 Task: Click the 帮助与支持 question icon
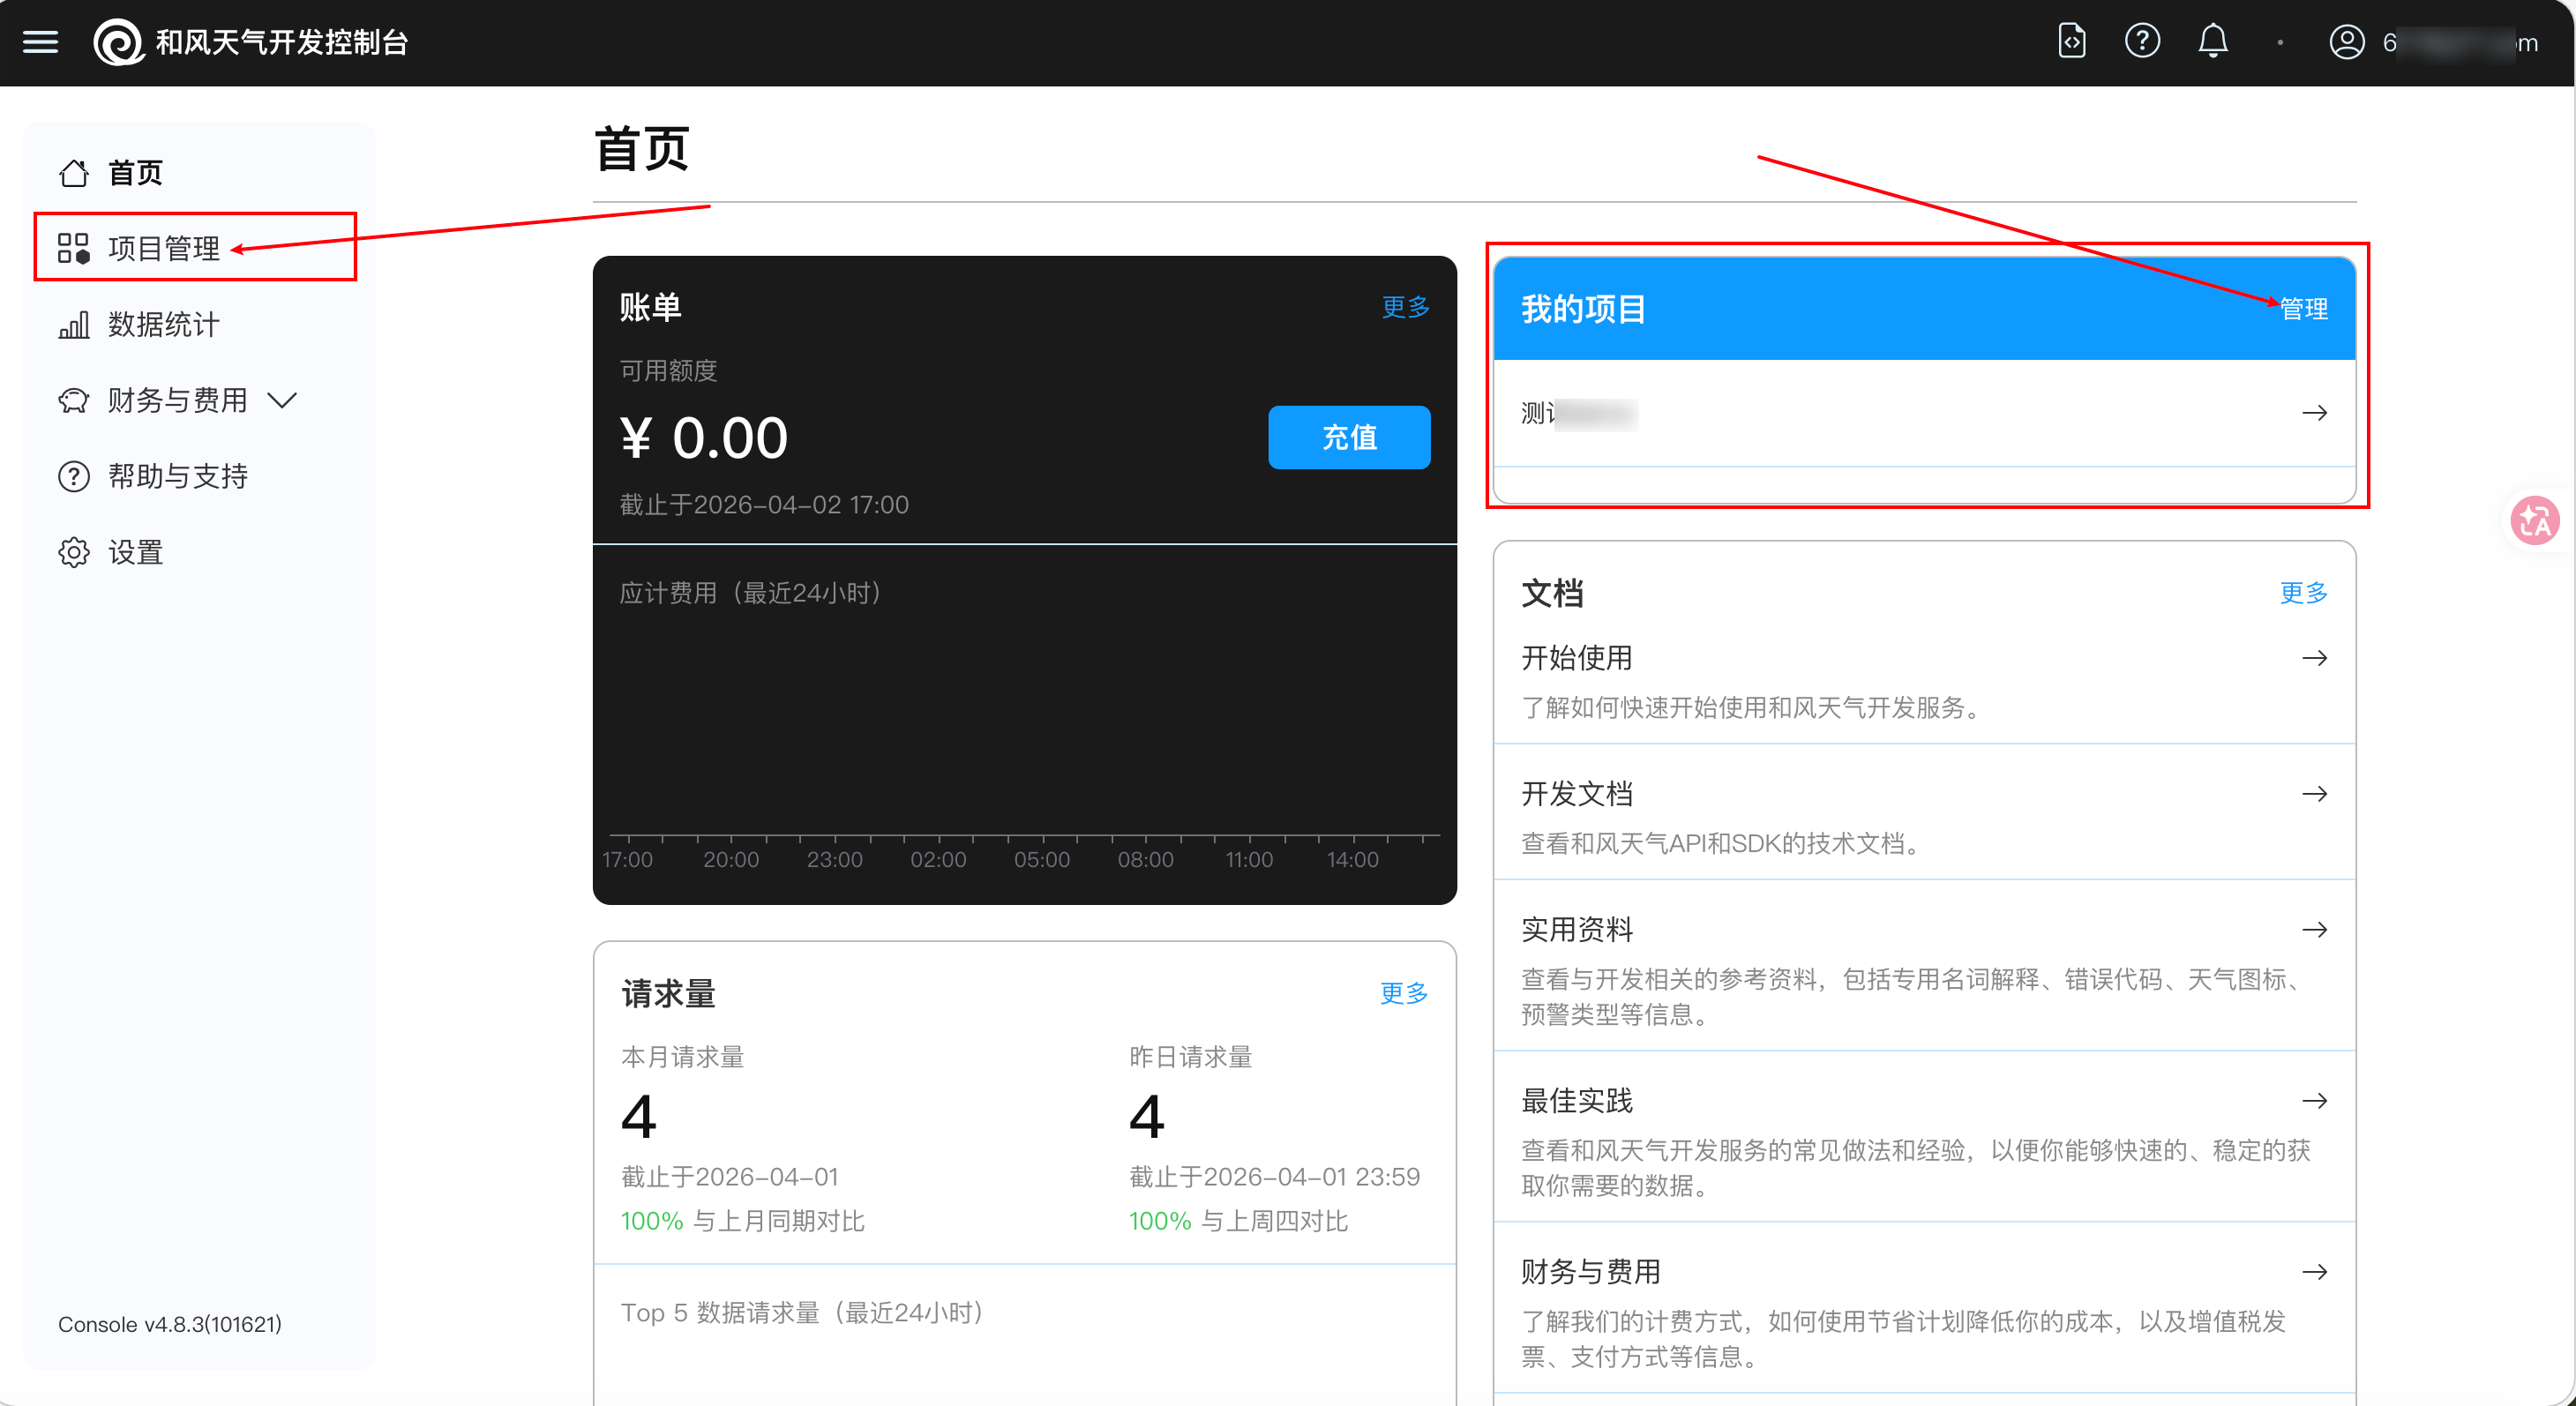click(x=74, y=476)
